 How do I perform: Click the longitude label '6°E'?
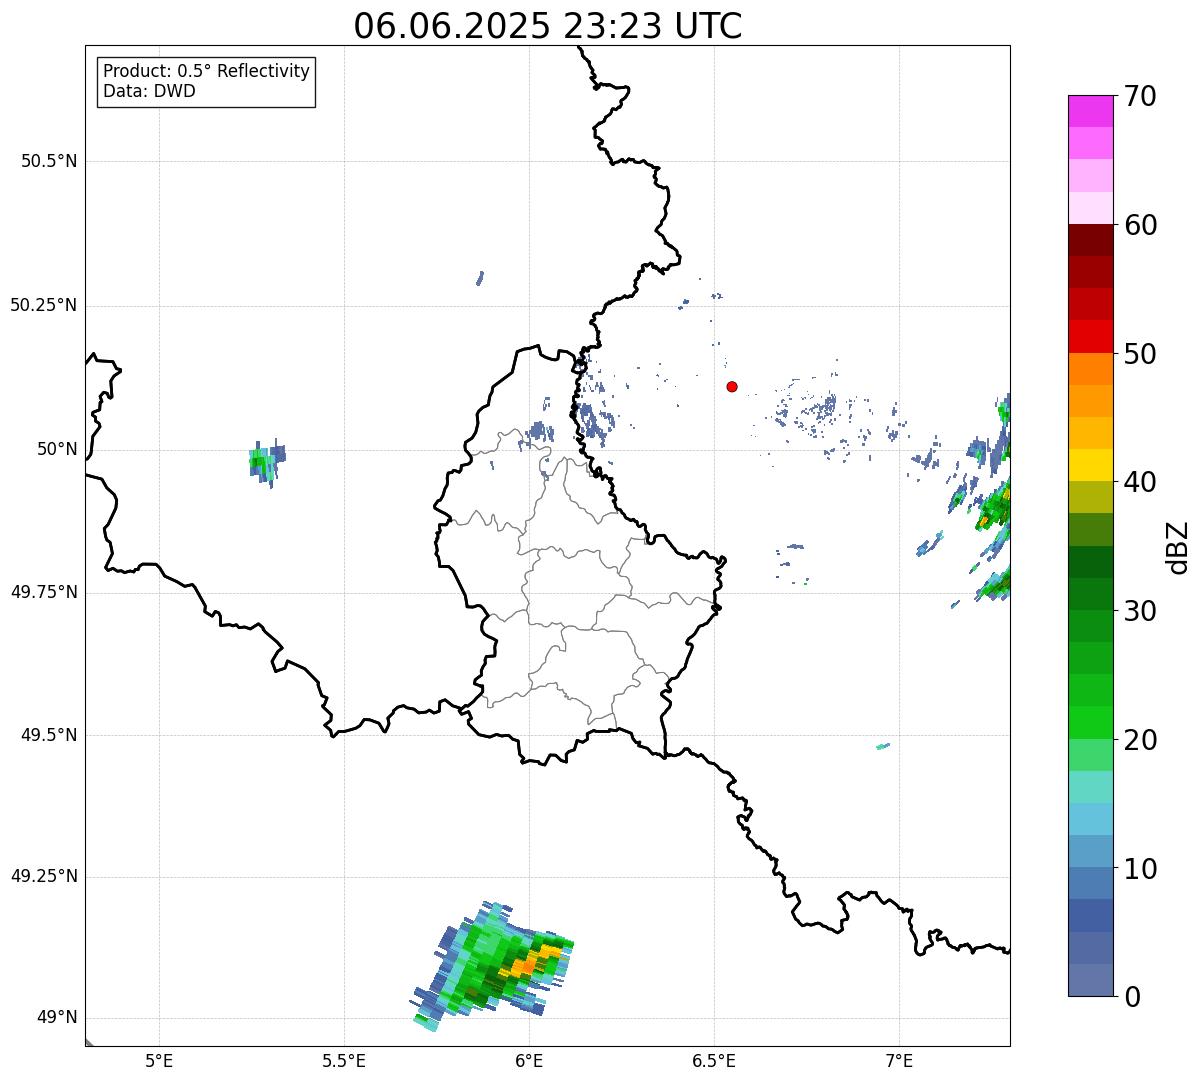click(x=529, y=1061)
